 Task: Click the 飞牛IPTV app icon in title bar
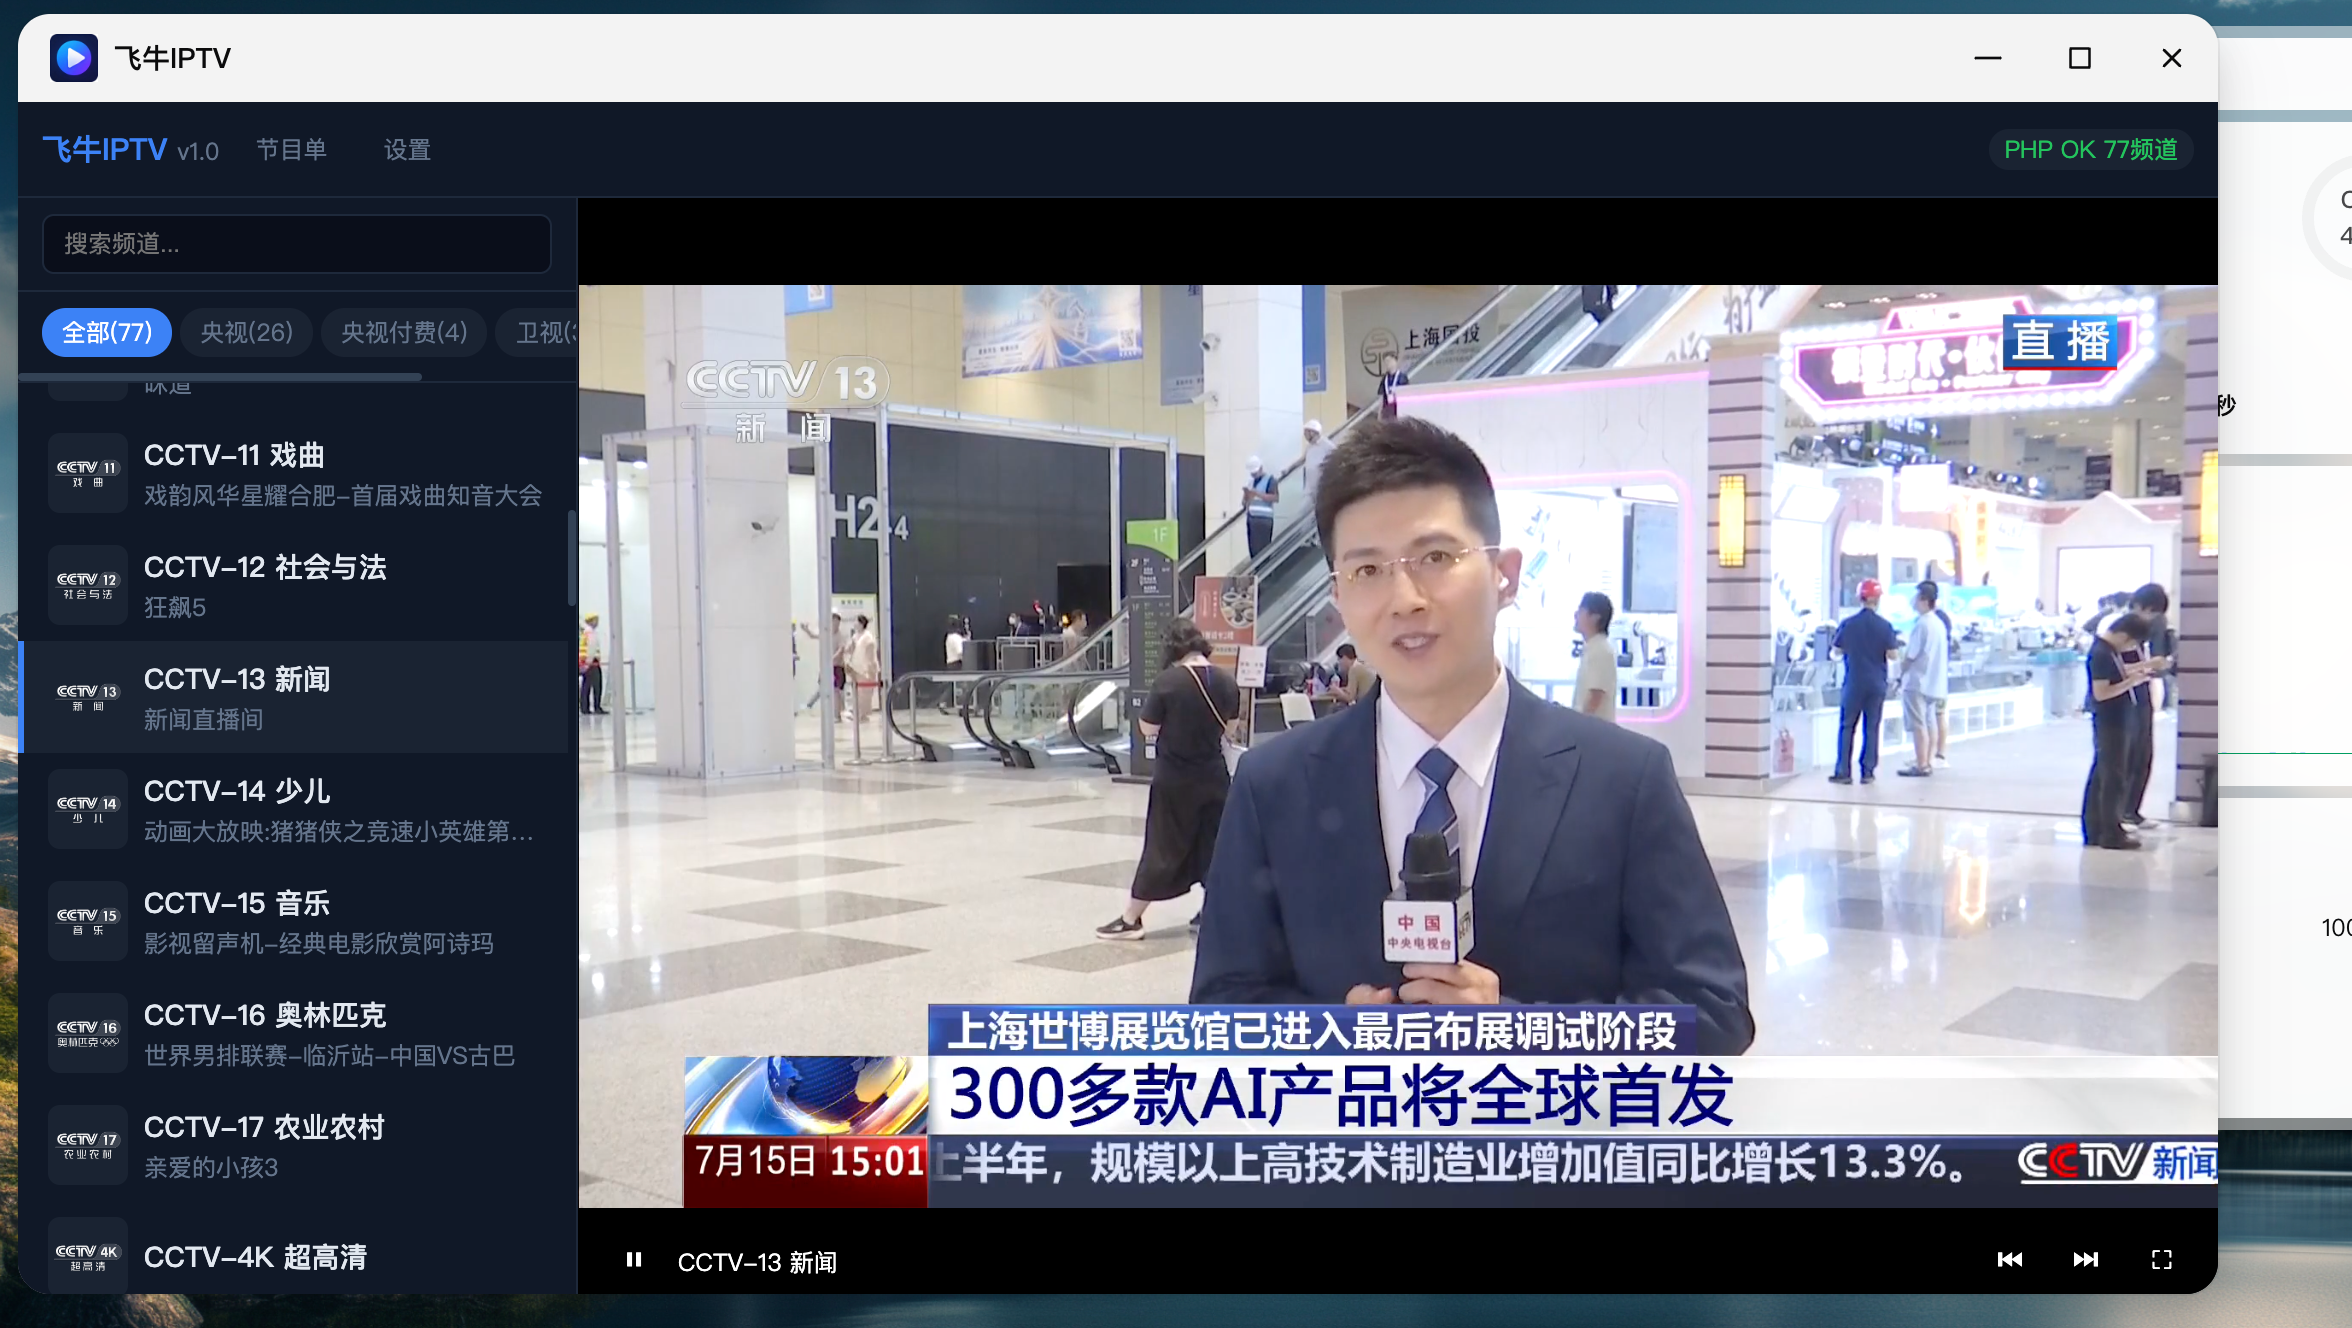(74, 58)
